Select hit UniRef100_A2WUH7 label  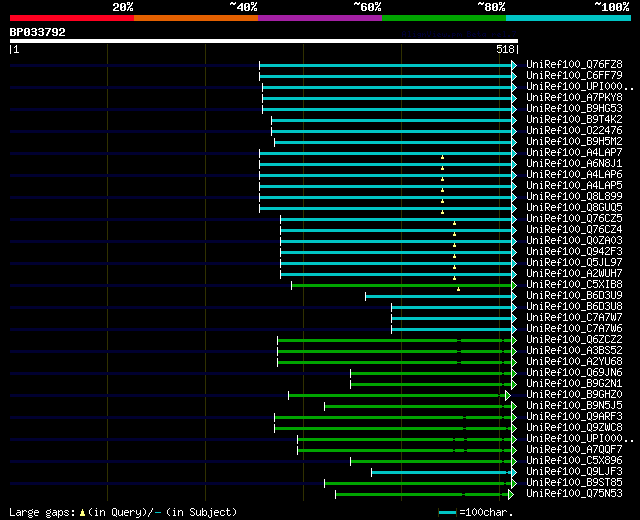pos(574,274)
